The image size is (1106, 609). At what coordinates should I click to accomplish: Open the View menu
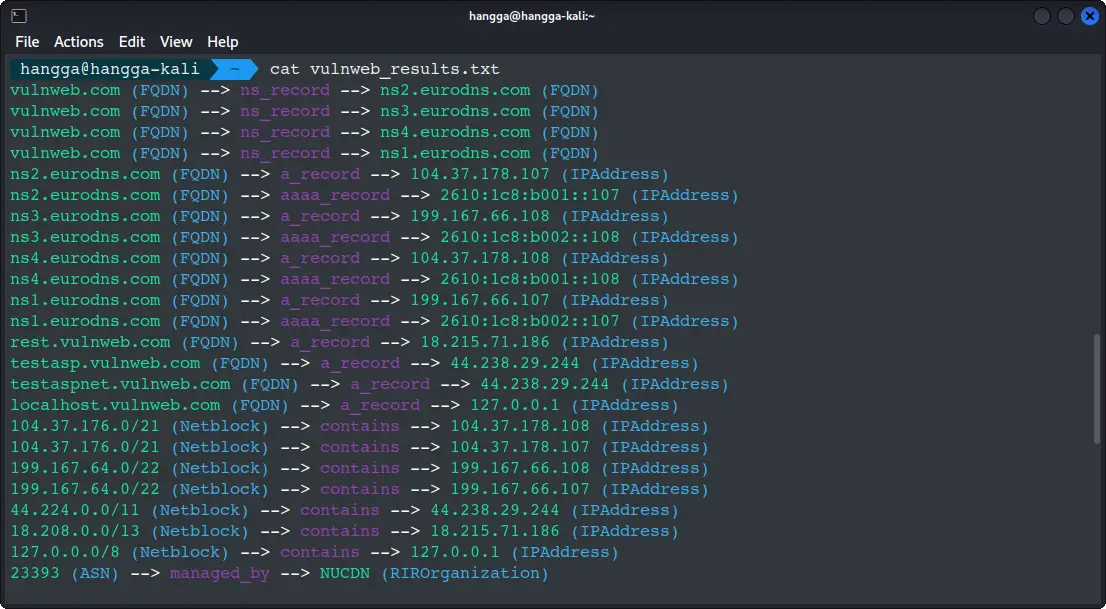(x=176, y=42)
